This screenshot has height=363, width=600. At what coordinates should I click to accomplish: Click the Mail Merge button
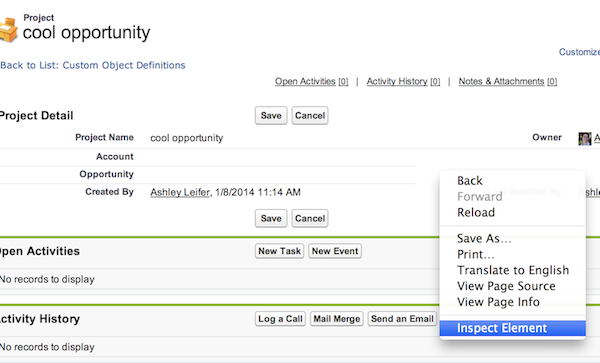tap(337, 319)
